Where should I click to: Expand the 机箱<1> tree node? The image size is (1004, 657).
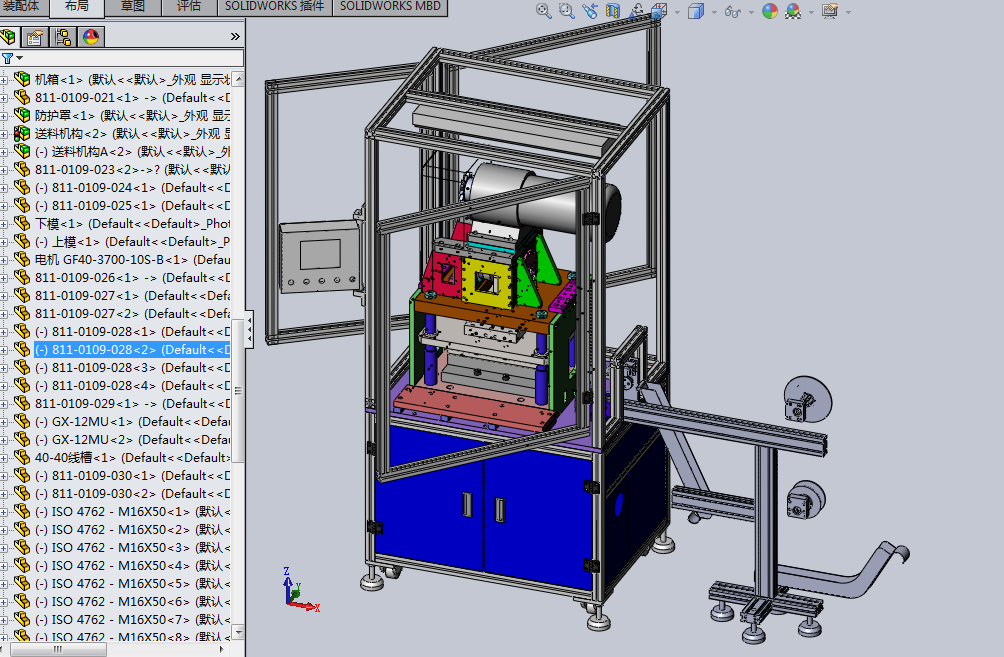[5, 80]
